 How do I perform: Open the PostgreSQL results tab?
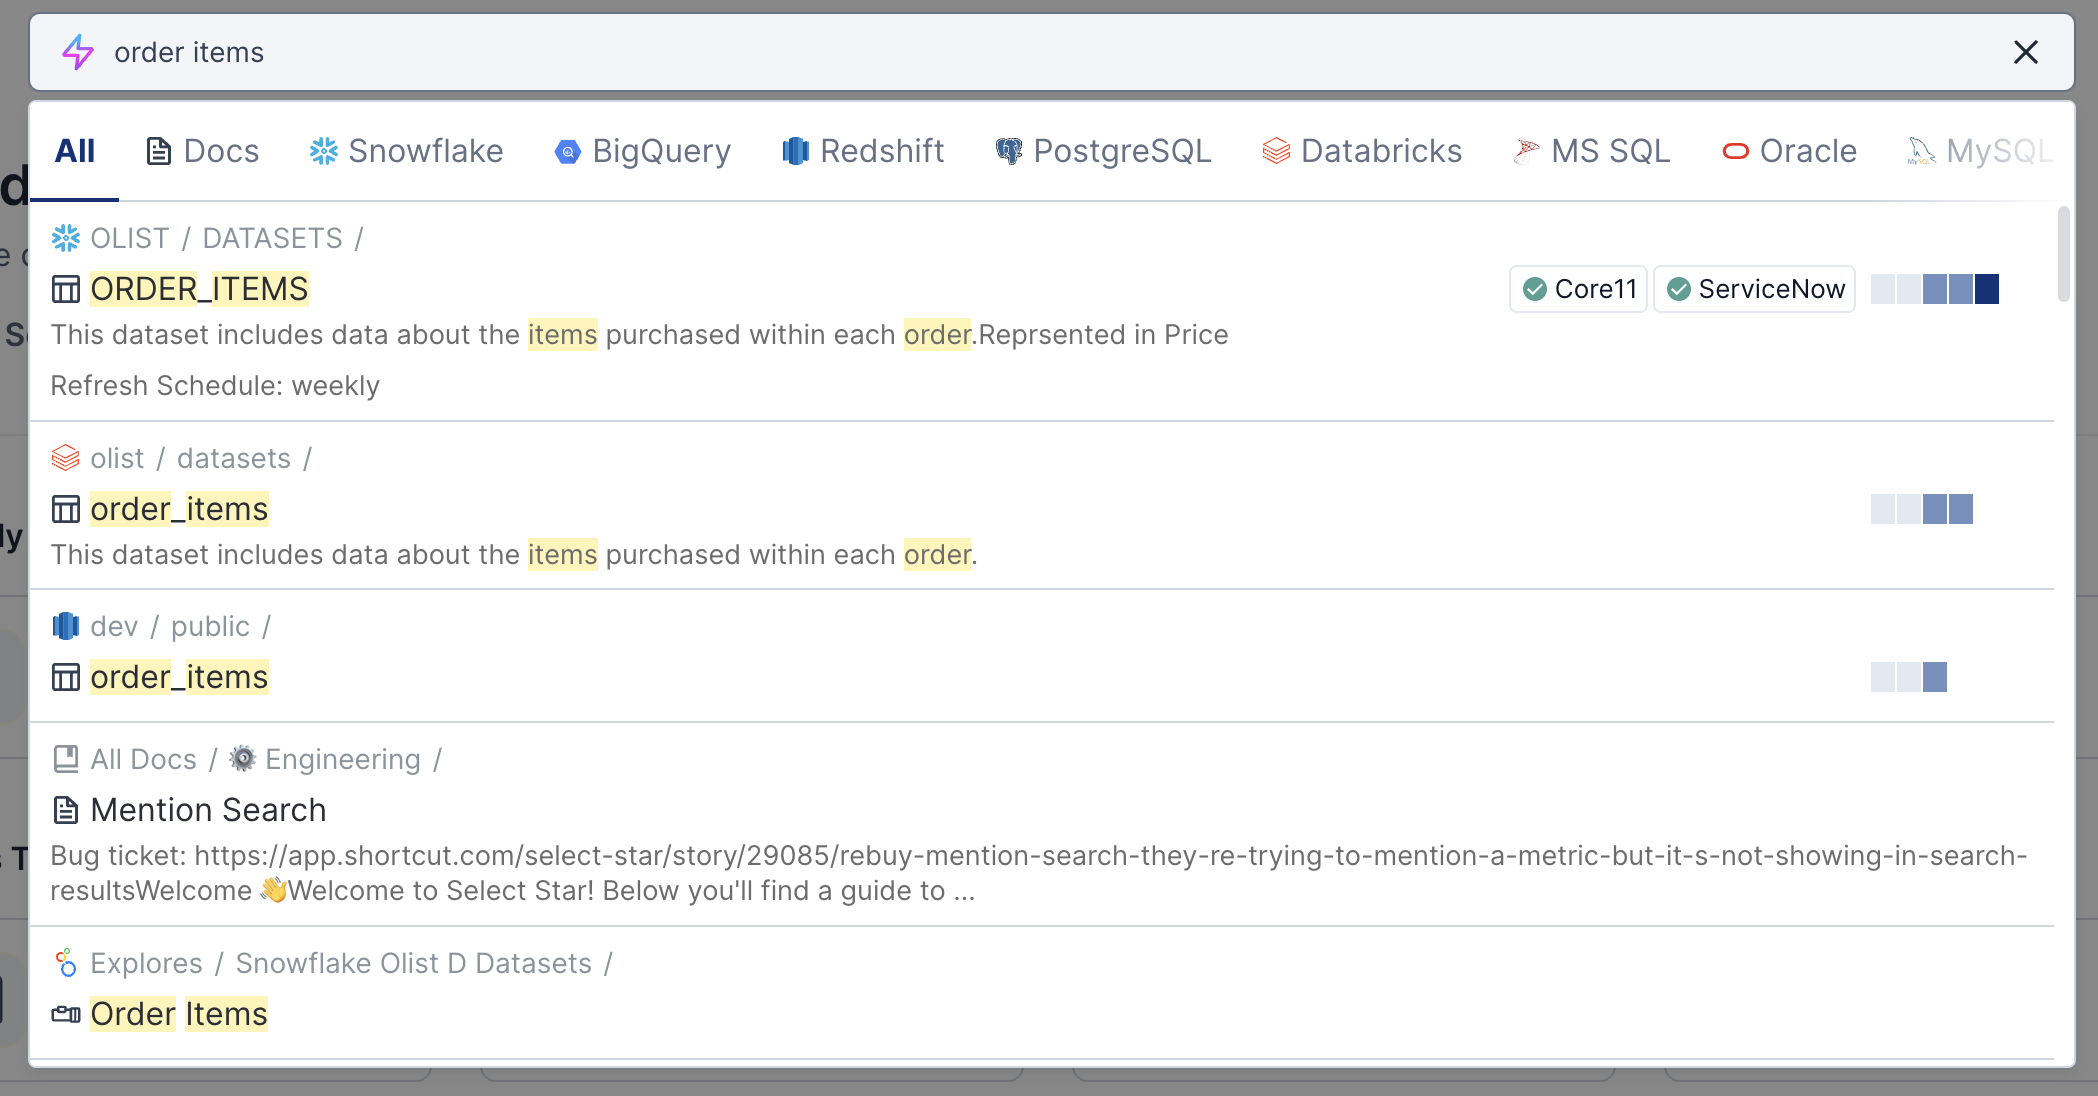1103,151
